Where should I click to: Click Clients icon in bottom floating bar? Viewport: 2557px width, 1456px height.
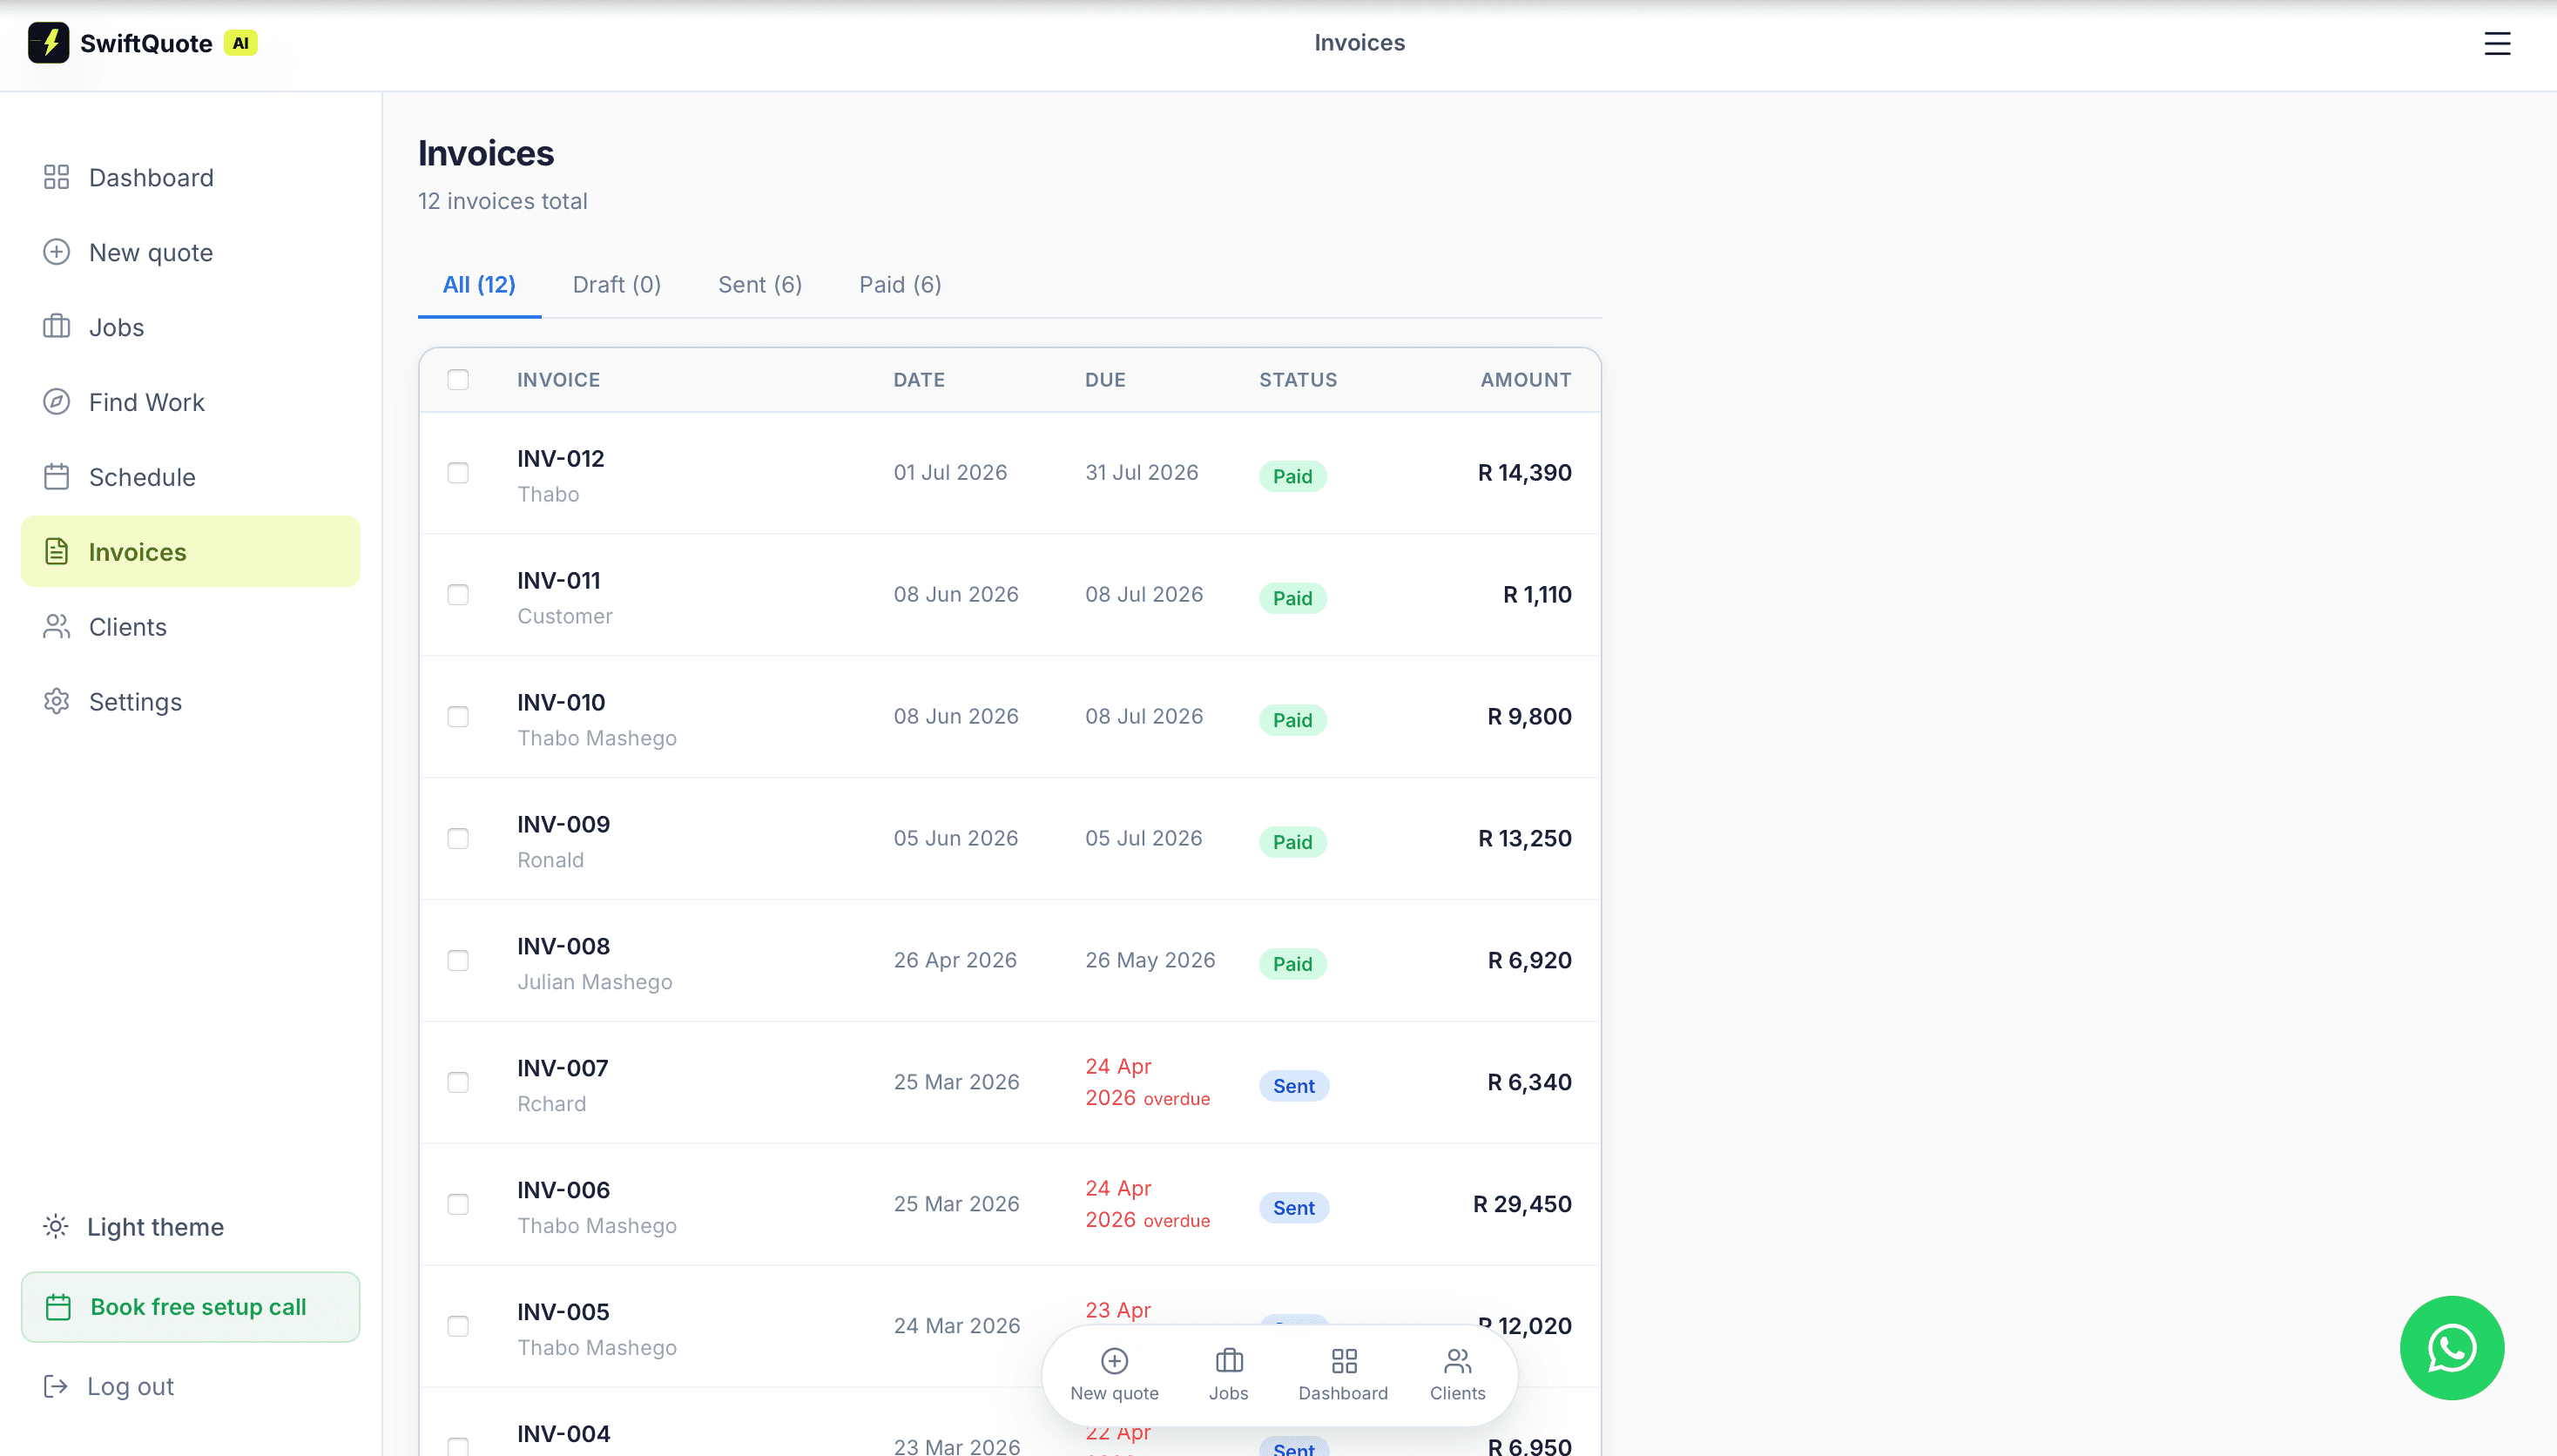click(x=1458, y=1361)
